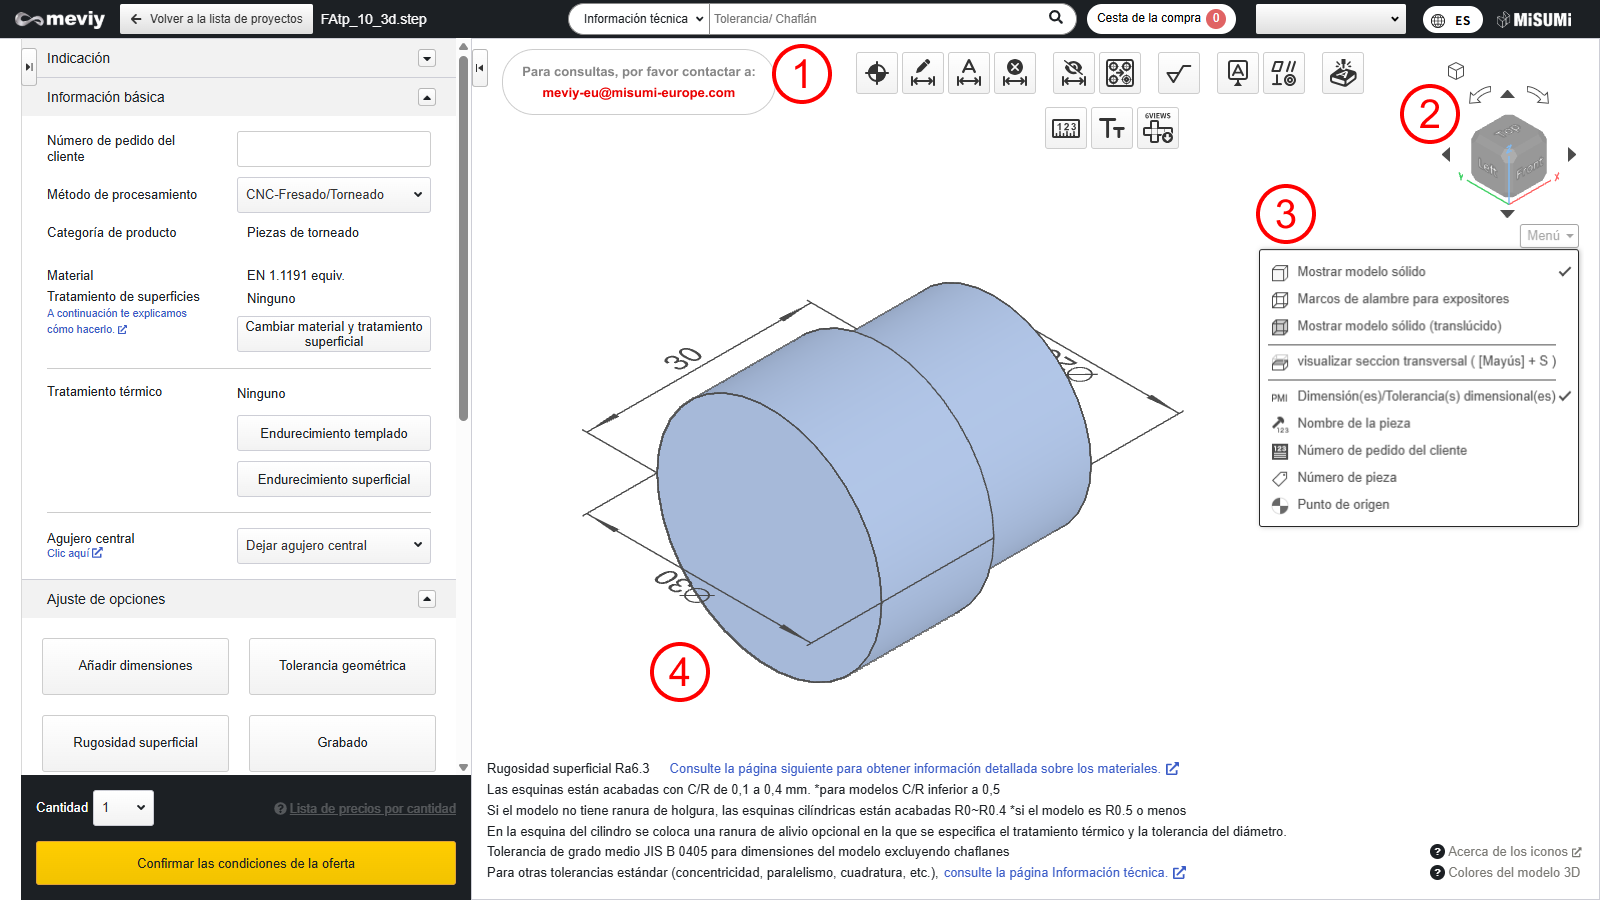Select the geometric tolerance symbols icon
The width and height of the screenshot is (1600, 900).
point(1284,73)
